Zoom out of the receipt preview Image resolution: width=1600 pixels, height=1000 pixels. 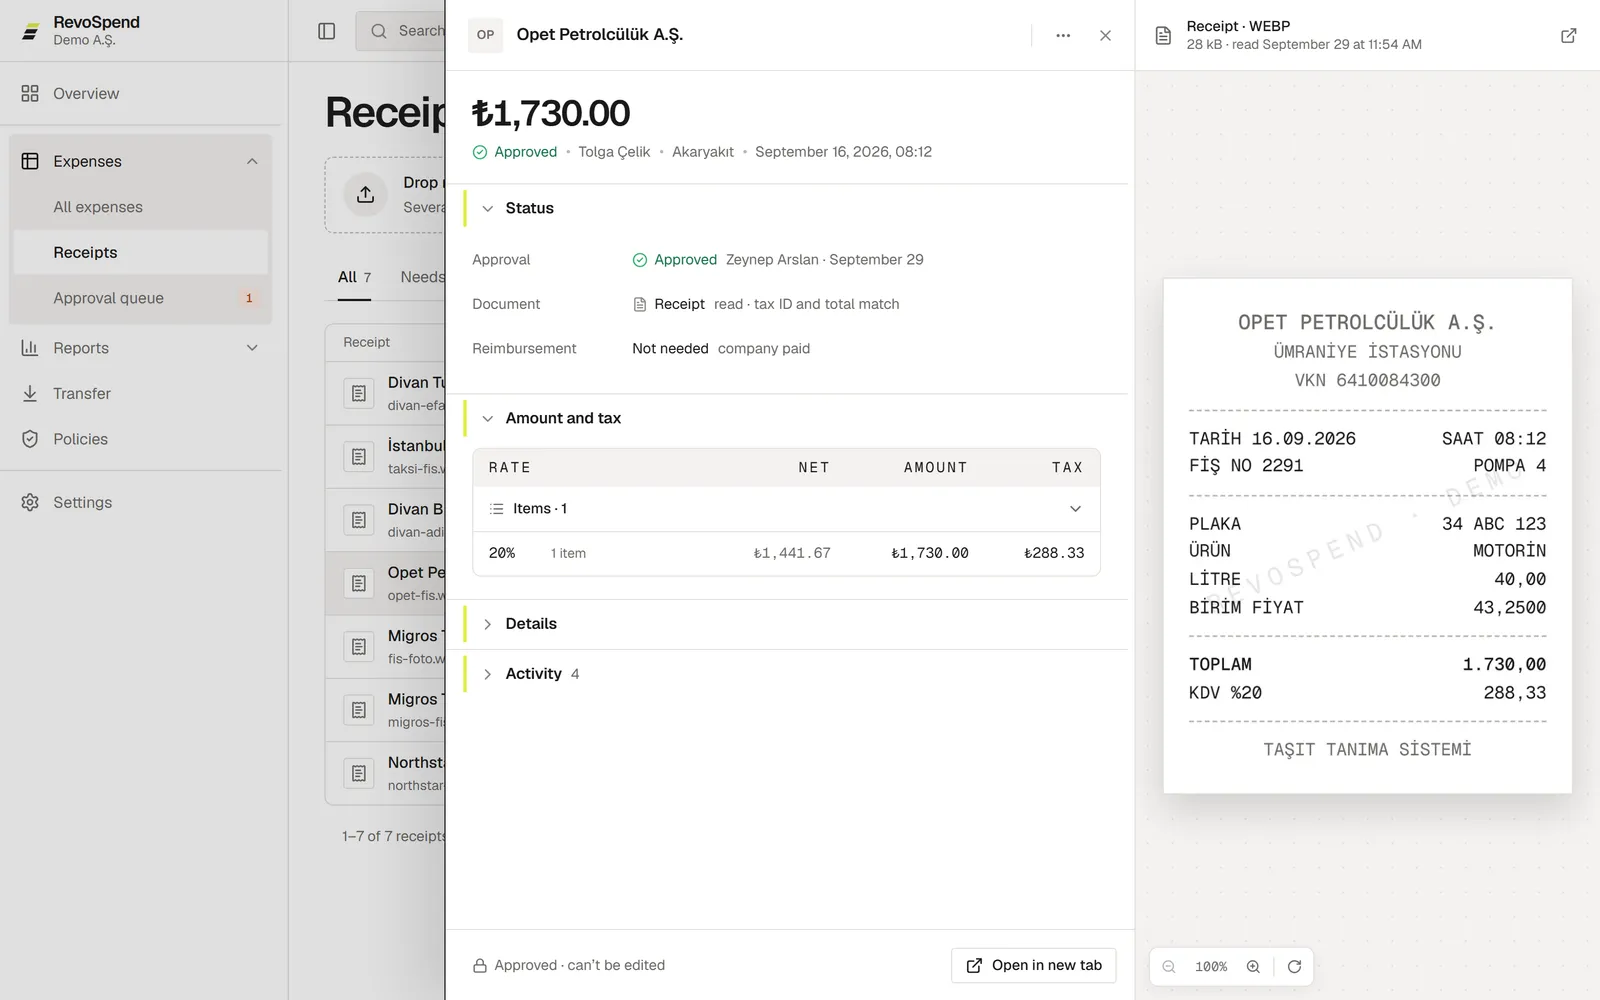1169,966
